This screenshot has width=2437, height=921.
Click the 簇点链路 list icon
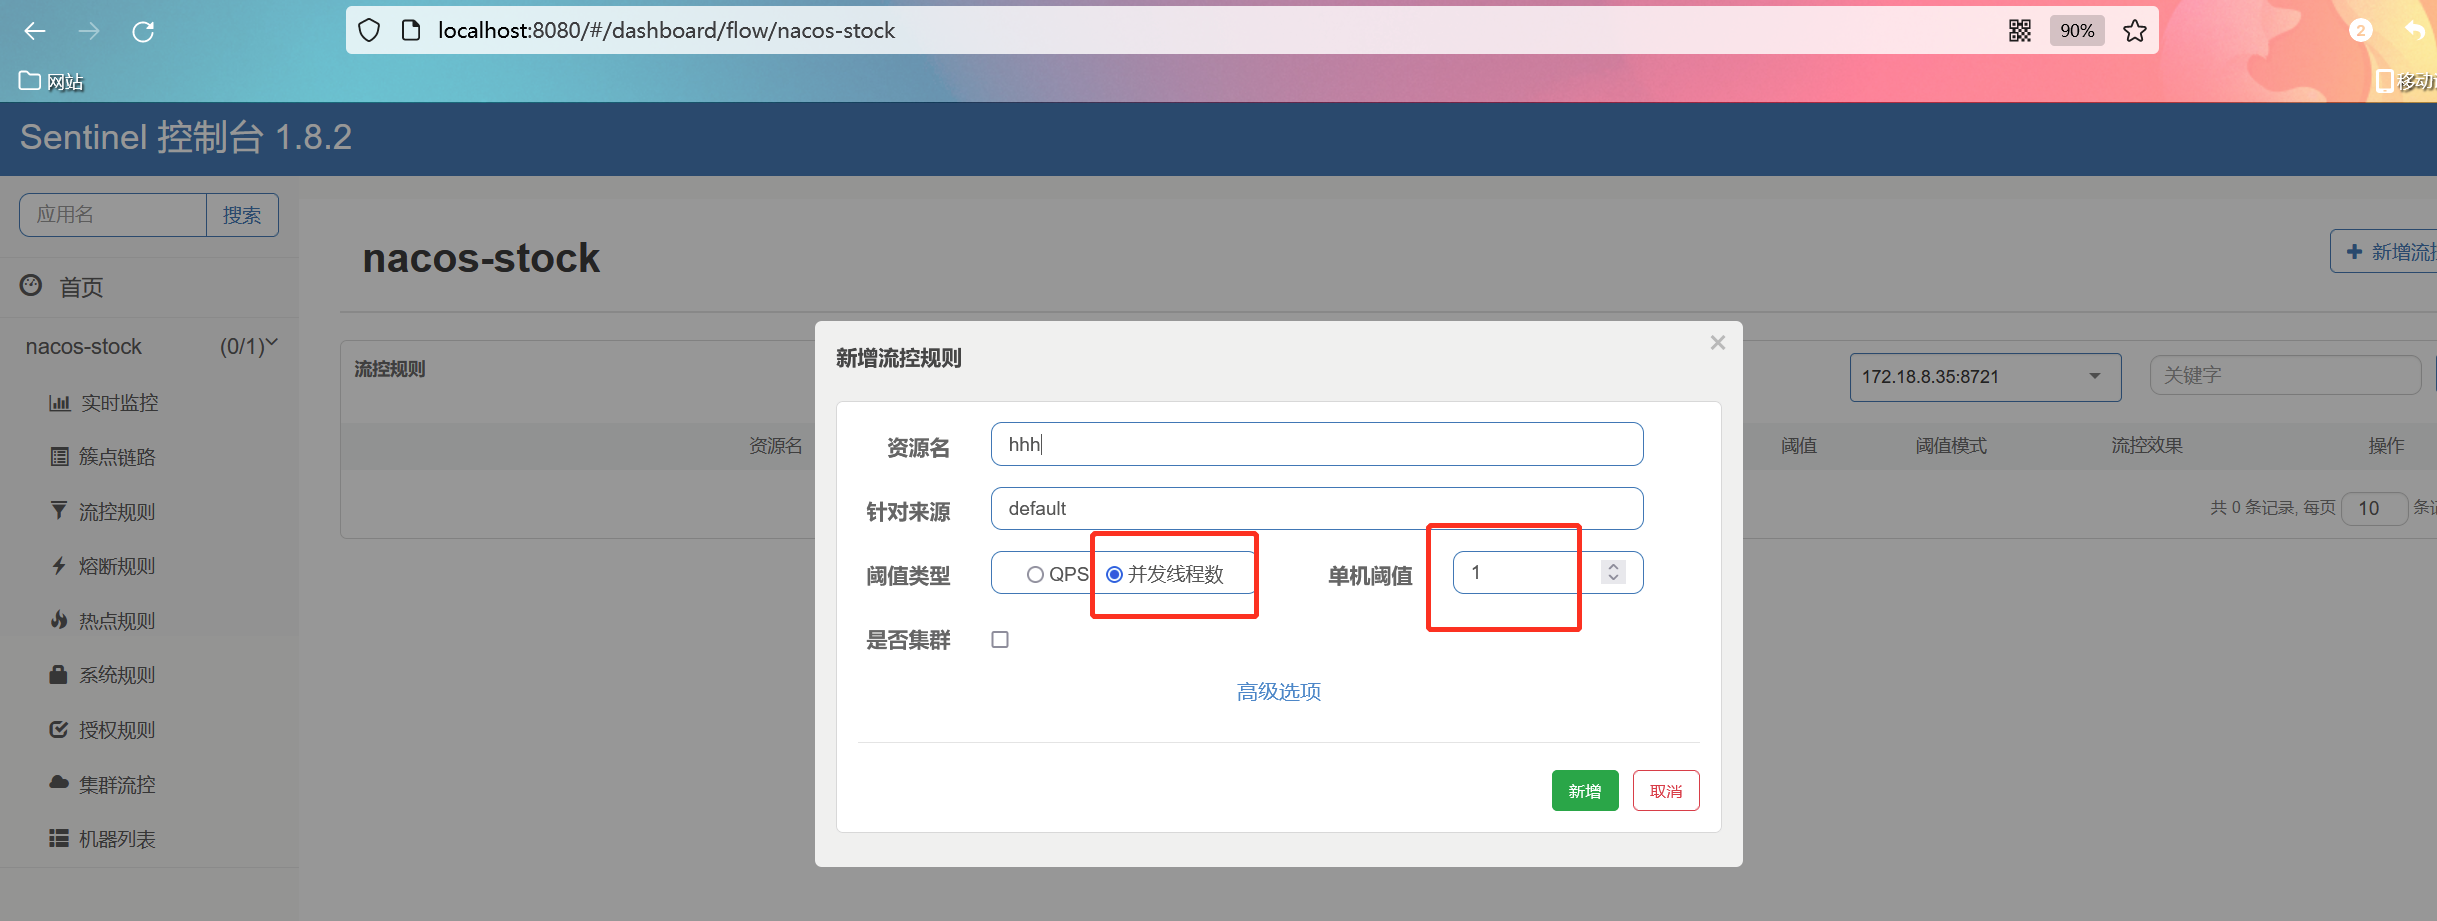pos(59,457)
